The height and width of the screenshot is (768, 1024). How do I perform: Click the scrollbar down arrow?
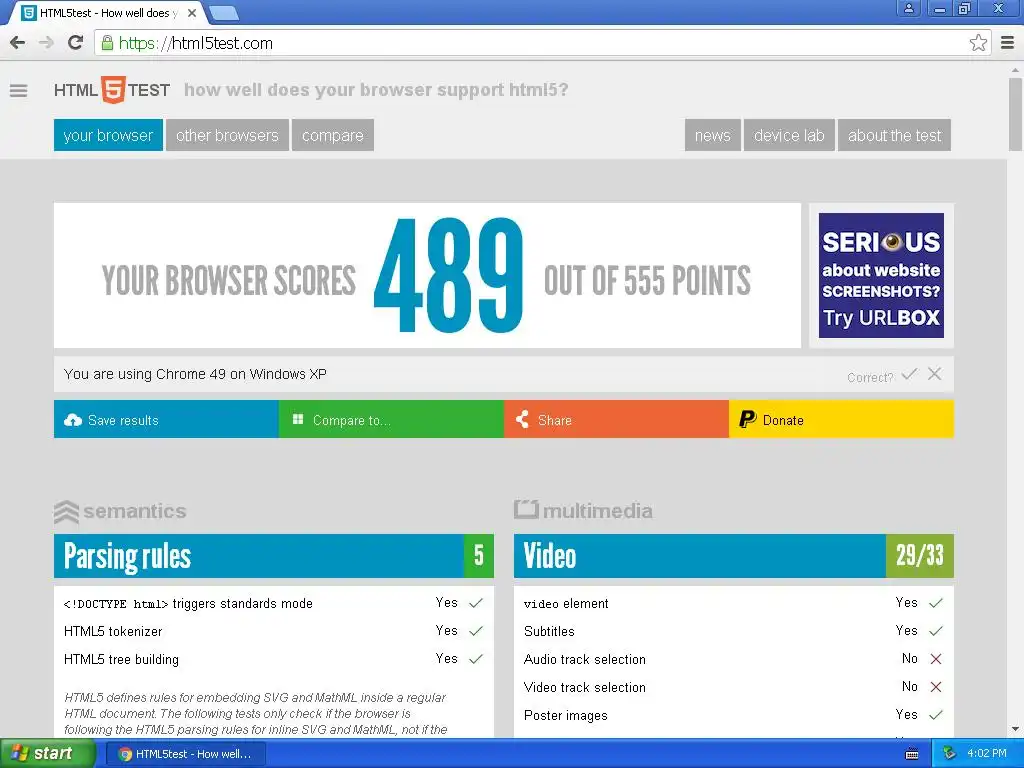pyautogui.click(x=1015, y=729)
